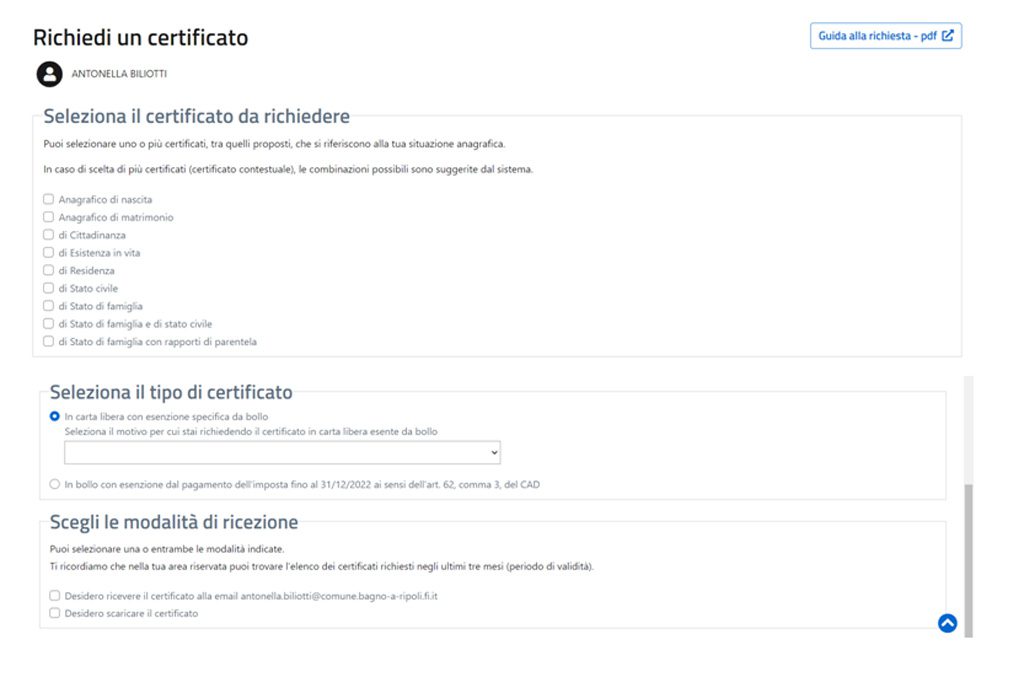
Task: Tick the di Esistenza in vita checkbox
Action: 48,252
